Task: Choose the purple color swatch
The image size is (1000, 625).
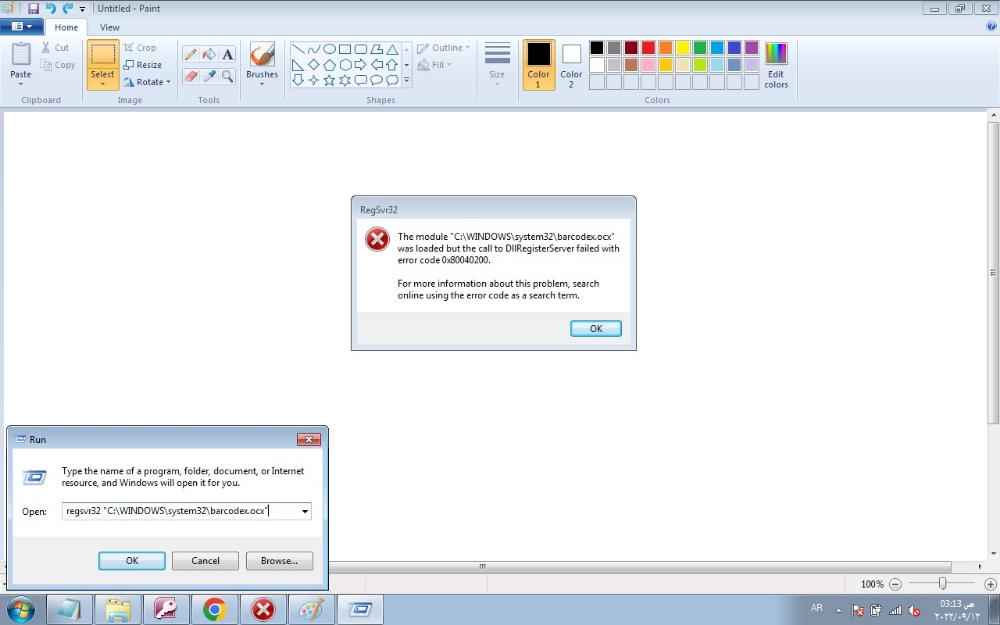Action: [x=752, y=48]
